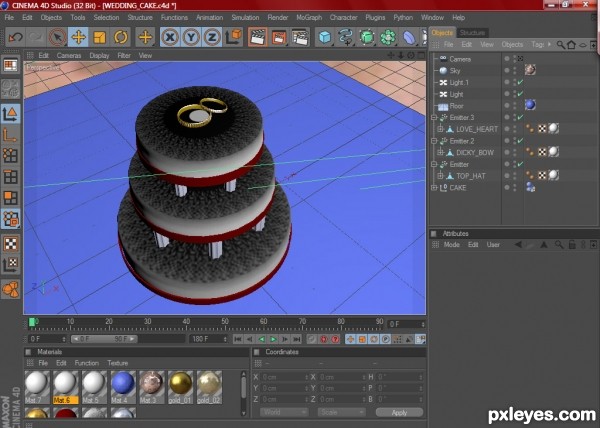The width and height of the screenshot is (600, 428).
Task: Open the viewport Cameras menu
Action: [69, 56]
